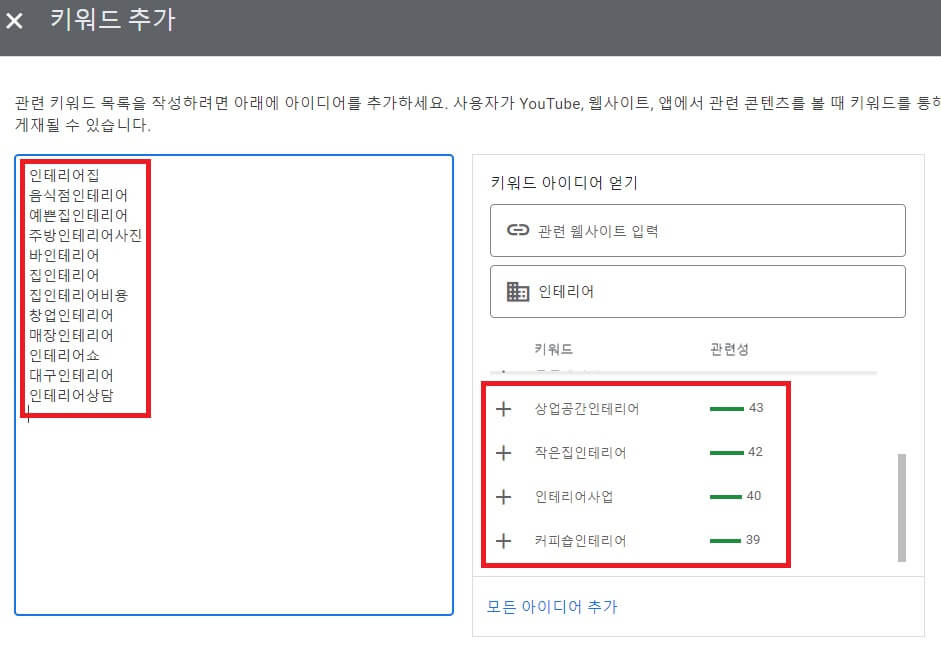Select 인테리어사업 keyword suggestion text
Viewport: 941px width, 645px height.
click(574, 497)
